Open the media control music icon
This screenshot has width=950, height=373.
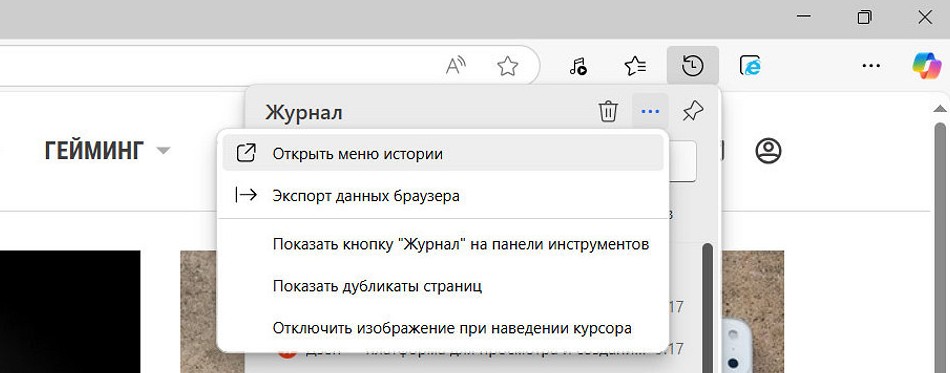[x=578, y=65]
